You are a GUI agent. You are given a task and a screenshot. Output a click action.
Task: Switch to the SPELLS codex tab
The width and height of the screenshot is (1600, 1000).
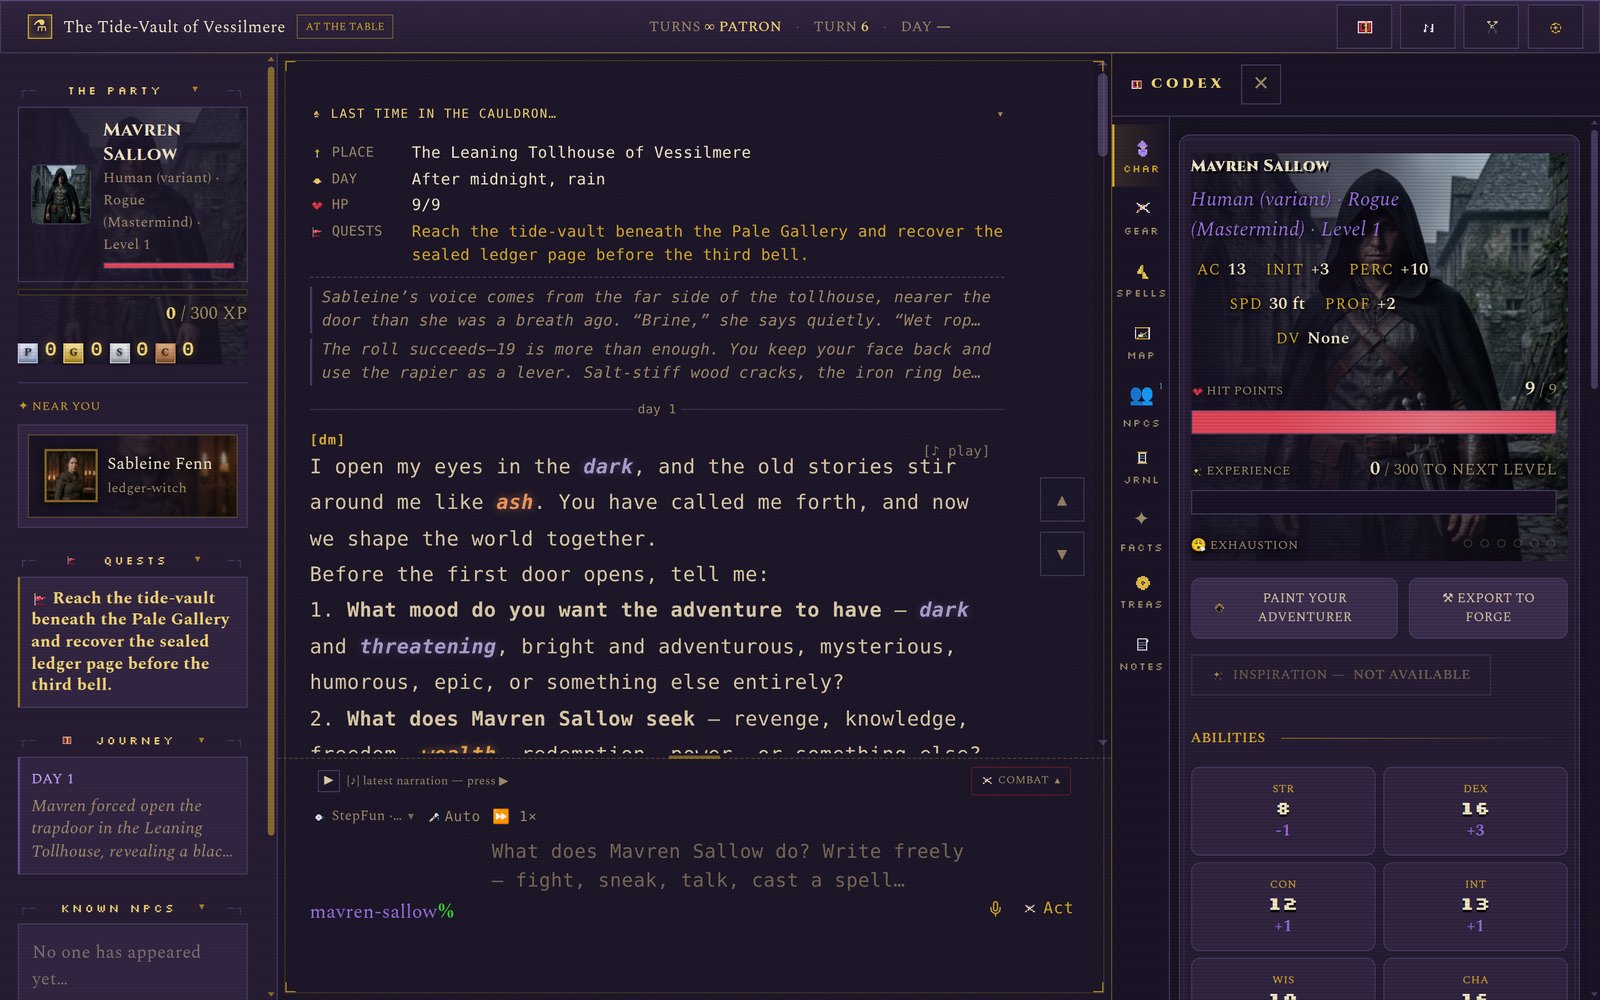point(1141,280)
